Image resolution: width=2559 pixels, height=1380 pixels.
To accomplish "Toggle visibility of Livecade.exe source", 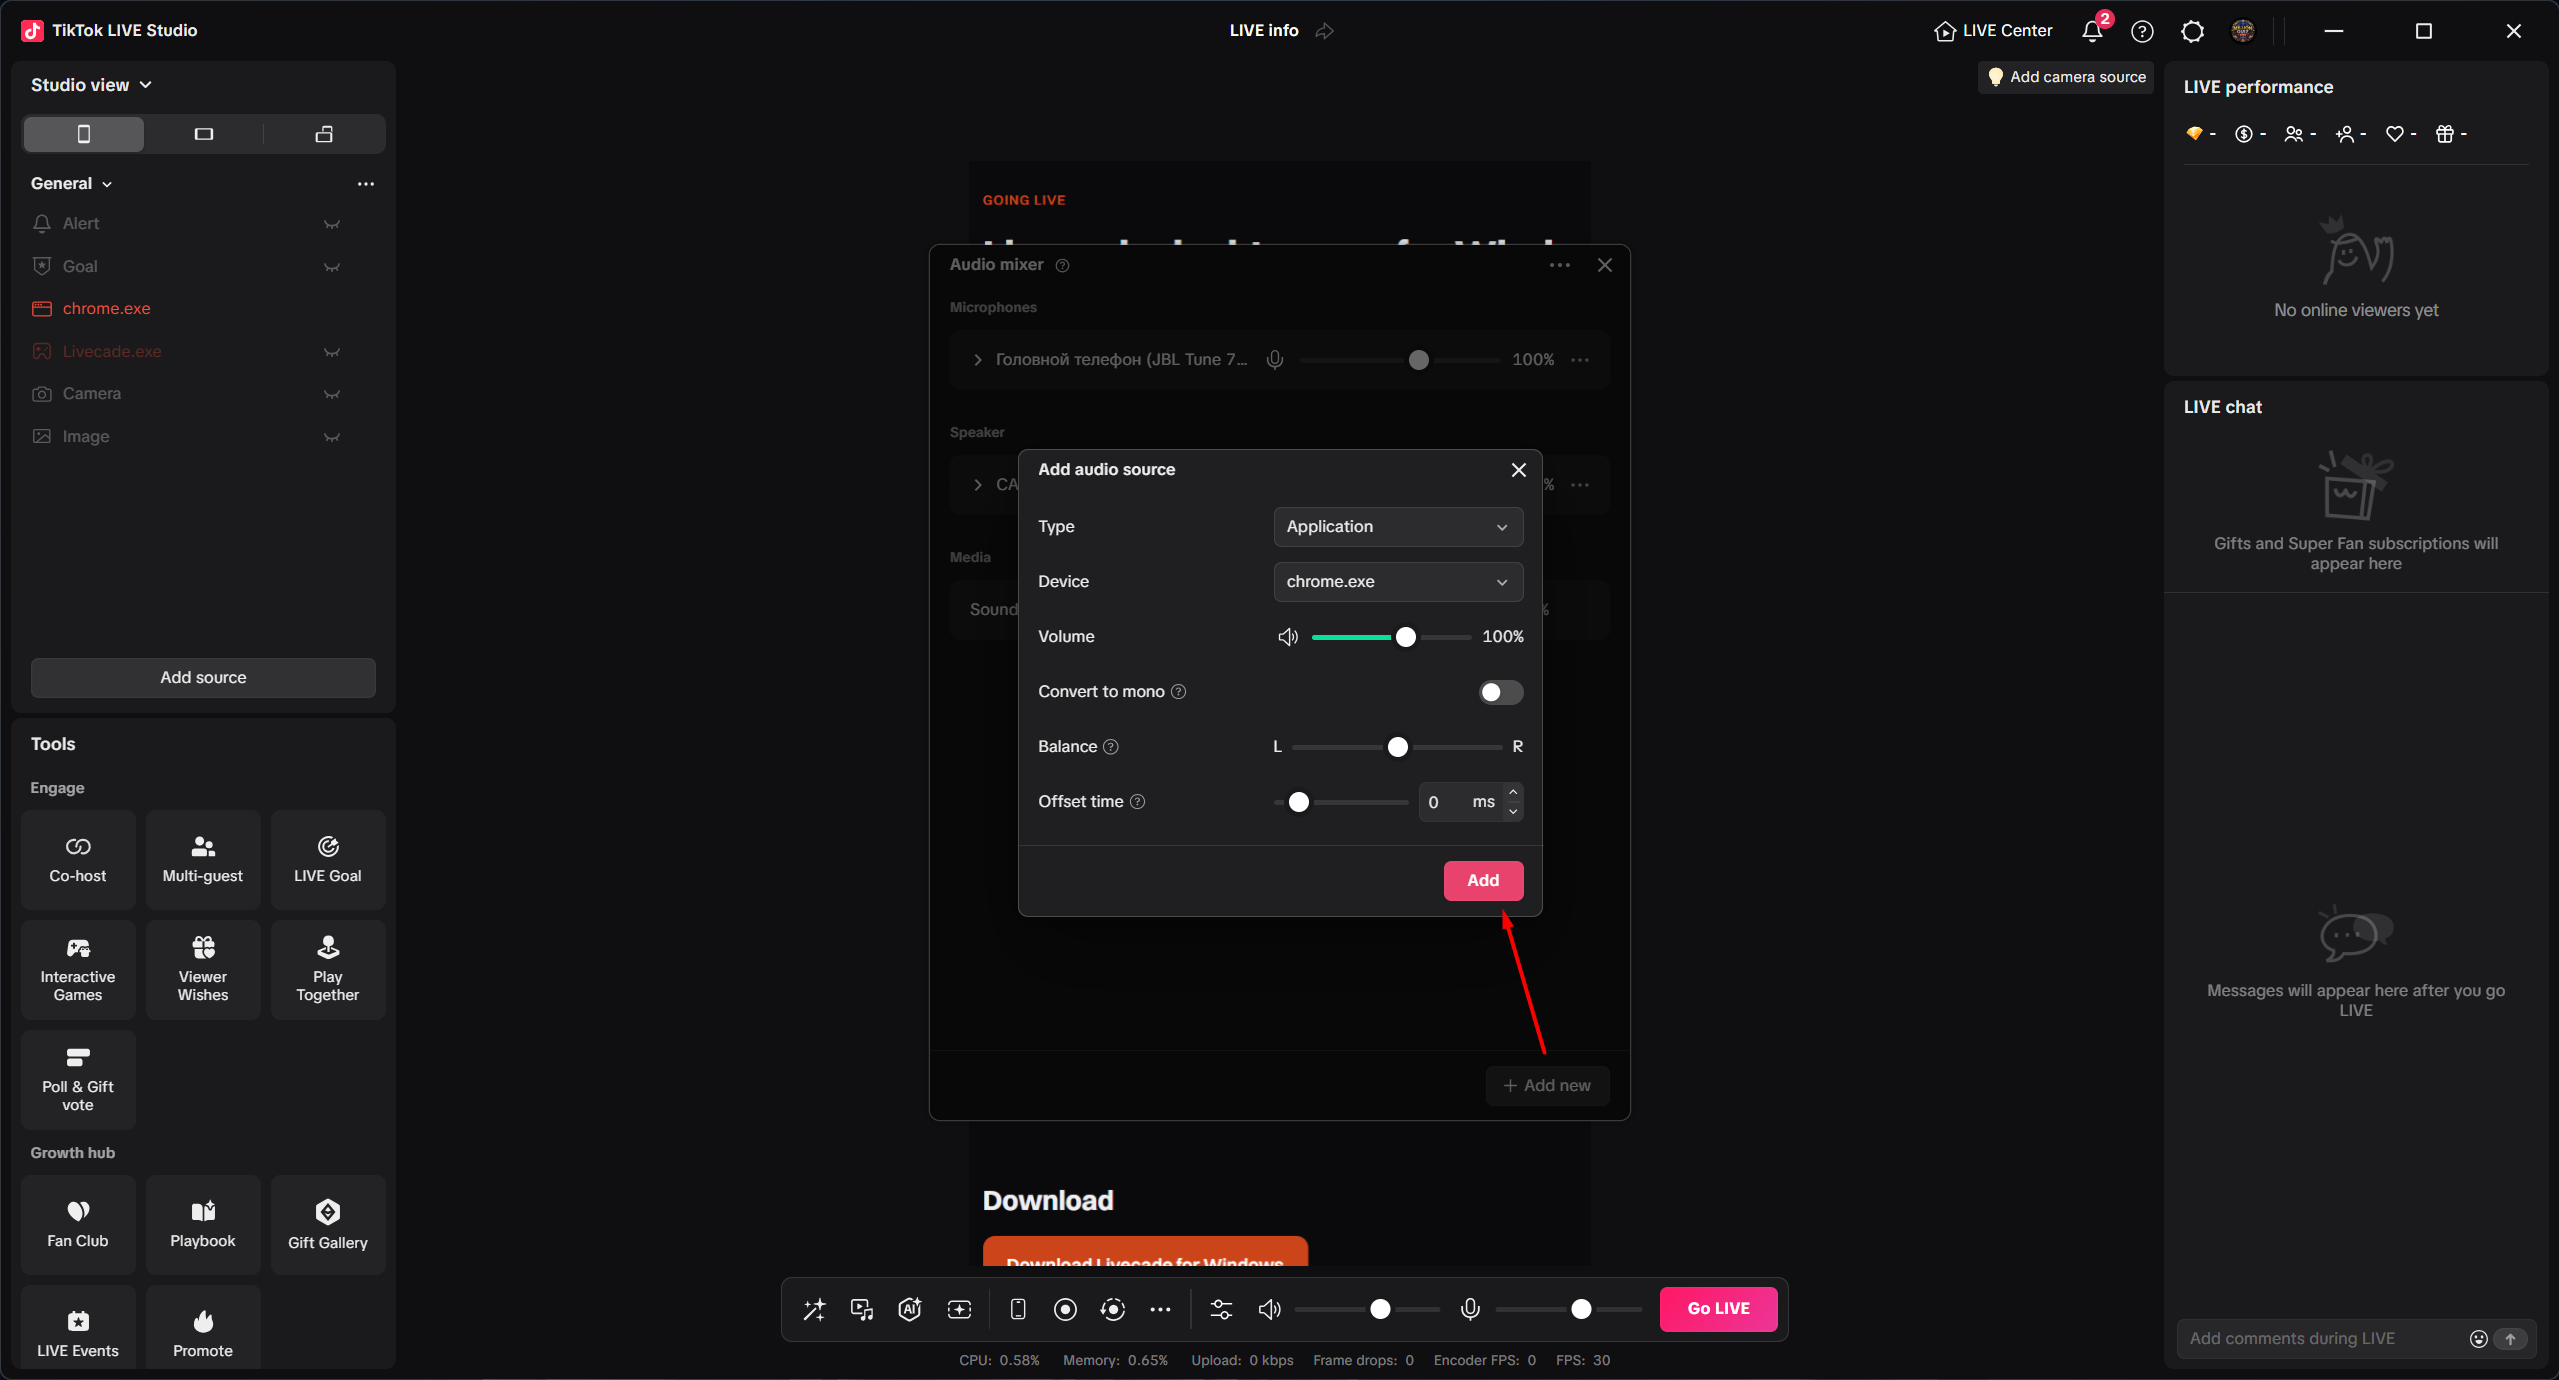I will point(332,352).
